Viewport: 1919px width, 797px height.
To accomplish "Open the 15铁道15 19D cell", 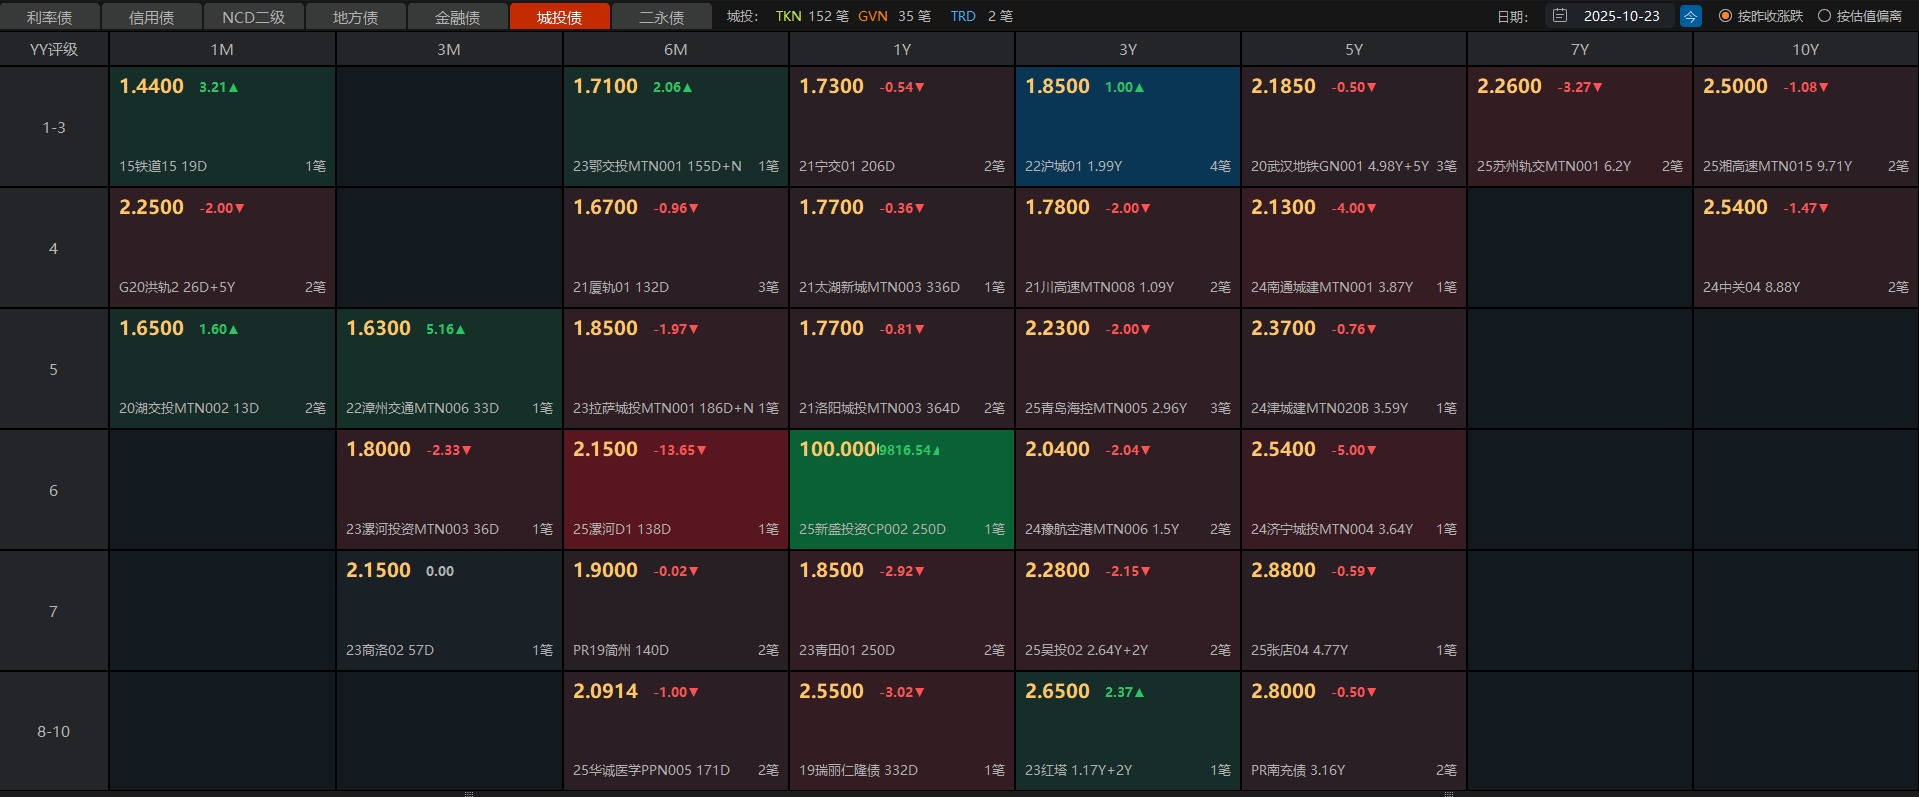I will pyautogui.click(x=222, y=127).
